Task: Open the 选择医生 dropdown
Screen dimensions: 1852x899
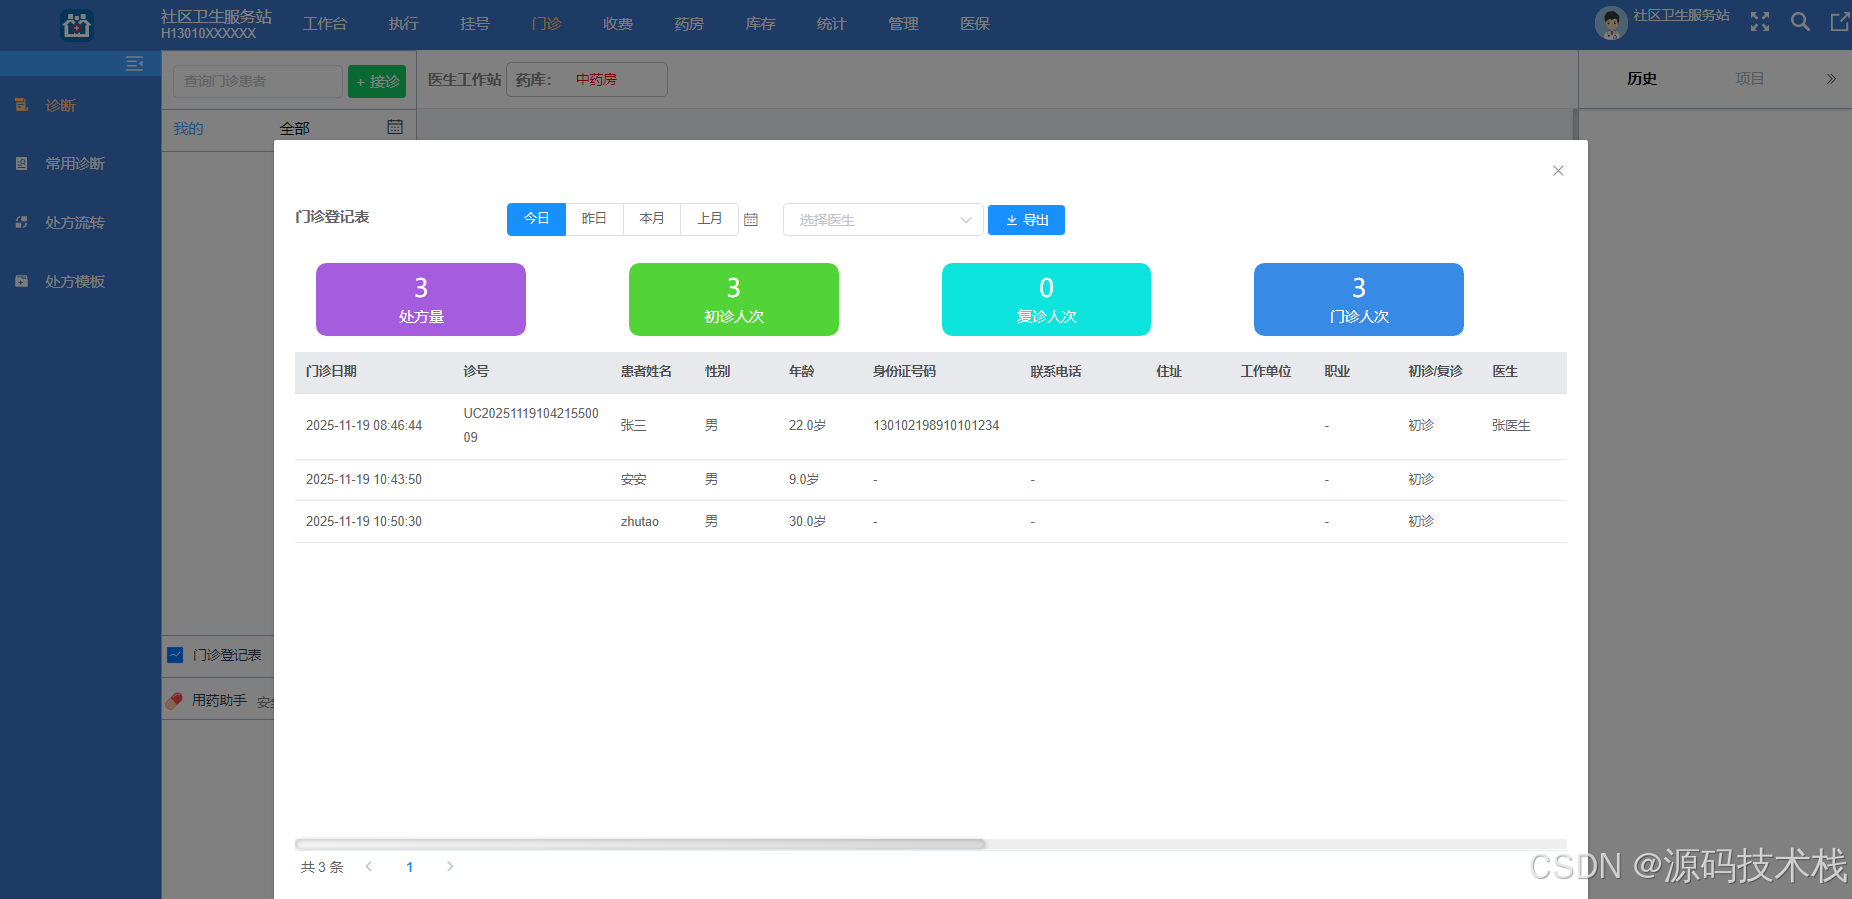Action: pos(883,220)
